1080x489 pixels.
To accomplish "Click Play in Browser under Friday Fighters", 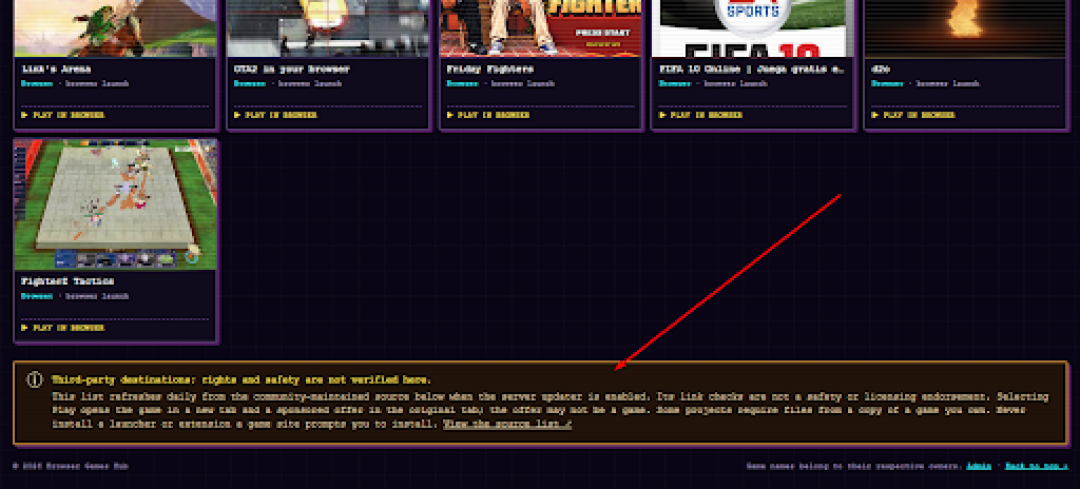I will (x=488, y=115).
